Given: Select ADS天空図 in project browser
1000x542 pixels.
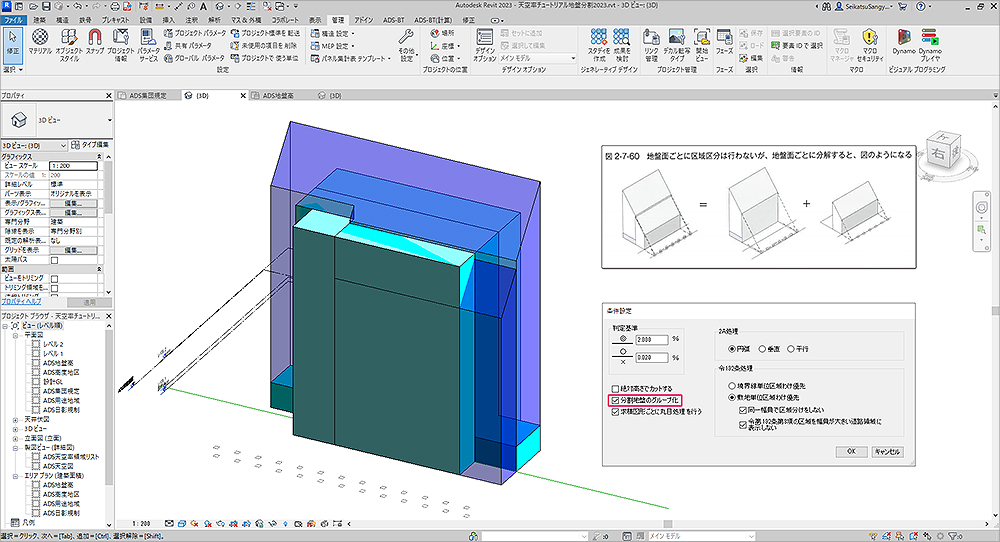Looking at the screenshot, I should [x=57, y=464].
